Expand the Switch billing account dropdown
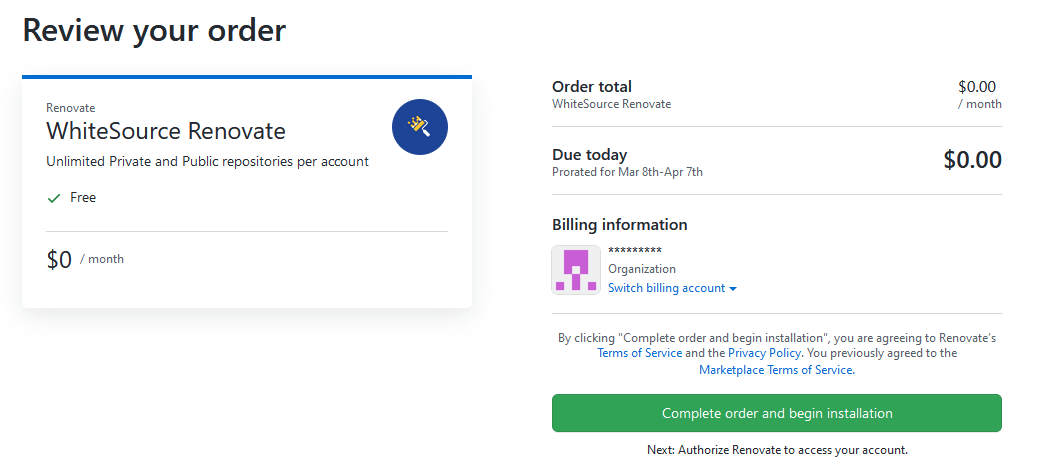The width and height of the screenshot is (1038, 471). pos(672,288)
